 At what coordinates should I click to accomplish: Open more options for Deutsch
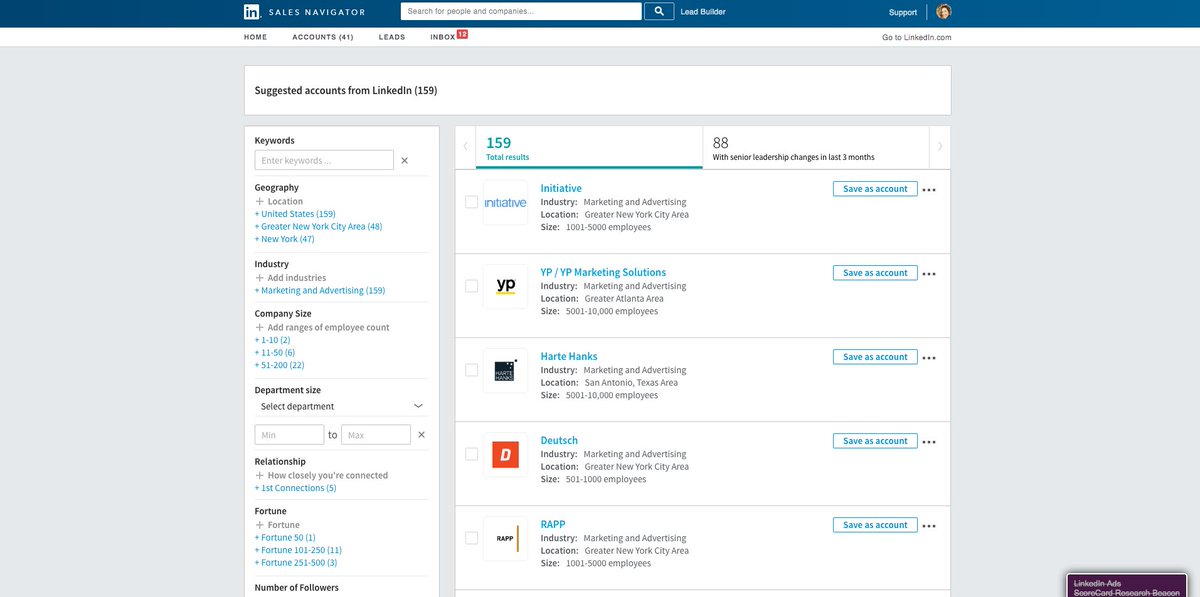929,442
